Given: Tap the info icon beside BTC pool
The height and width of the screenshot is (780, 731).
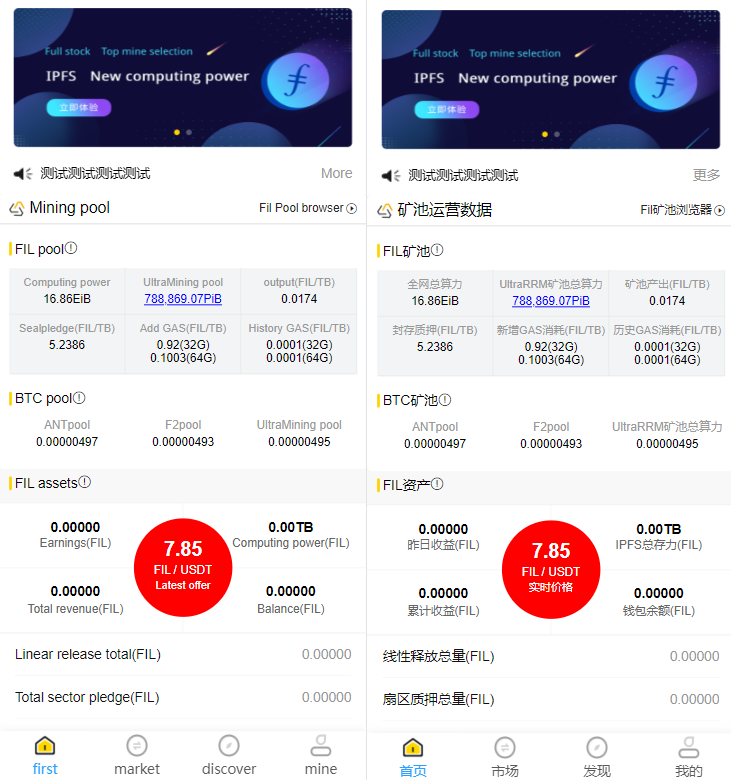Looking at the screenshot, I should [80, 397].
